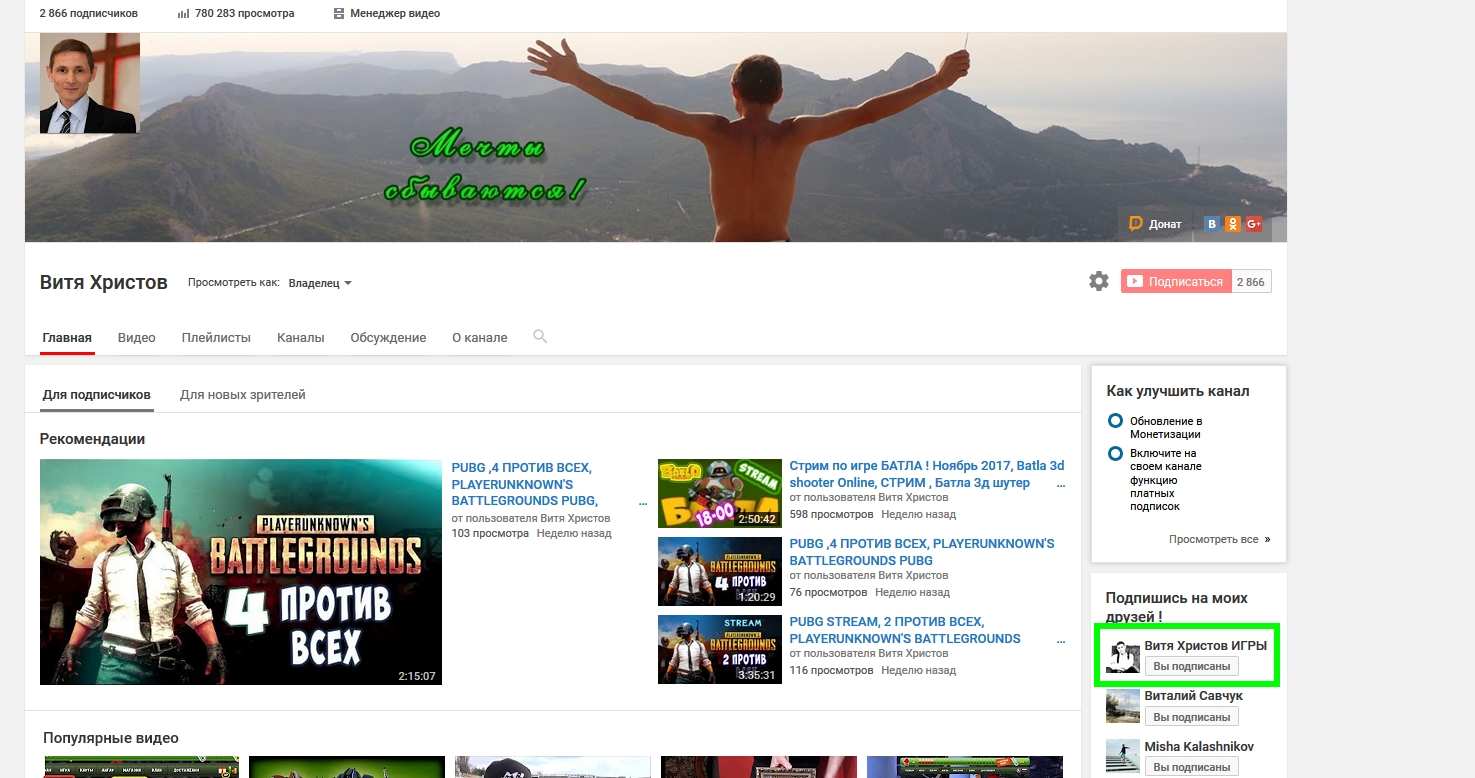
Task: Open the Google+ social icon on banner
Action: (x=1254, y=224)
